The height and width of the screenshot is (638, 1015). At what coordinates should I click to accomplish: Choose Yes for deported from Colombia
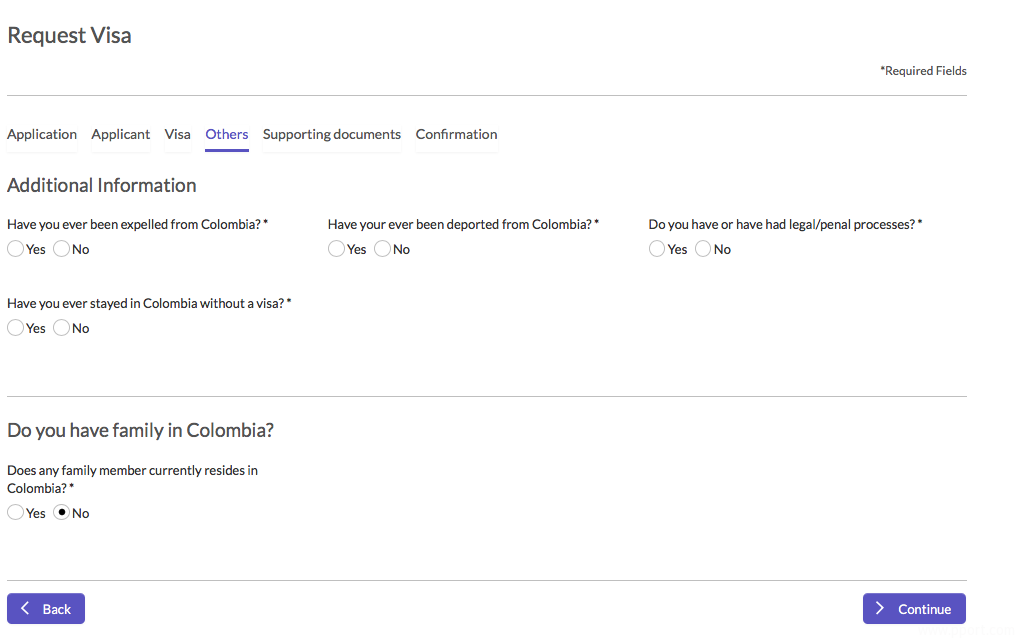337,249
